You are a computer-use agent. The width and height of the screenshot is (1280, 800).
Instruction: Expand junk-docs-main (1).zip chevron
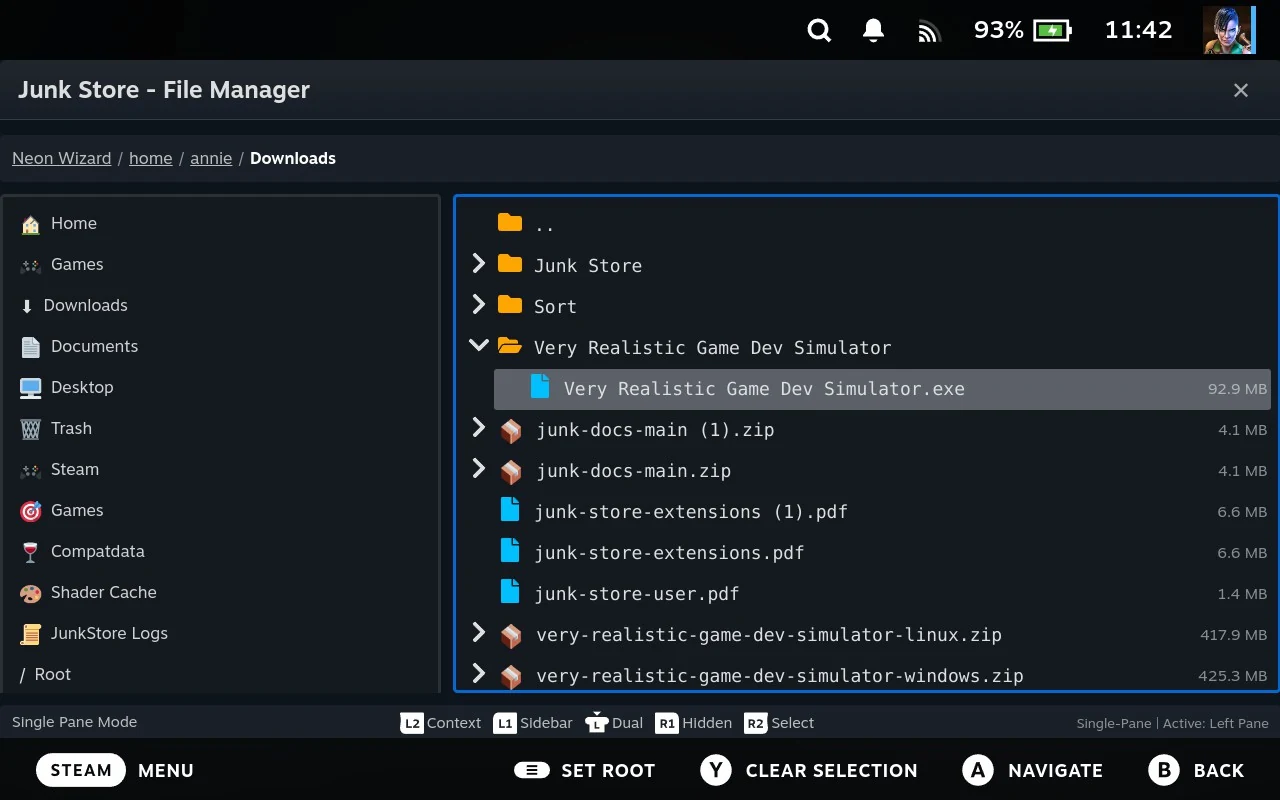click(x=478, y=427)
